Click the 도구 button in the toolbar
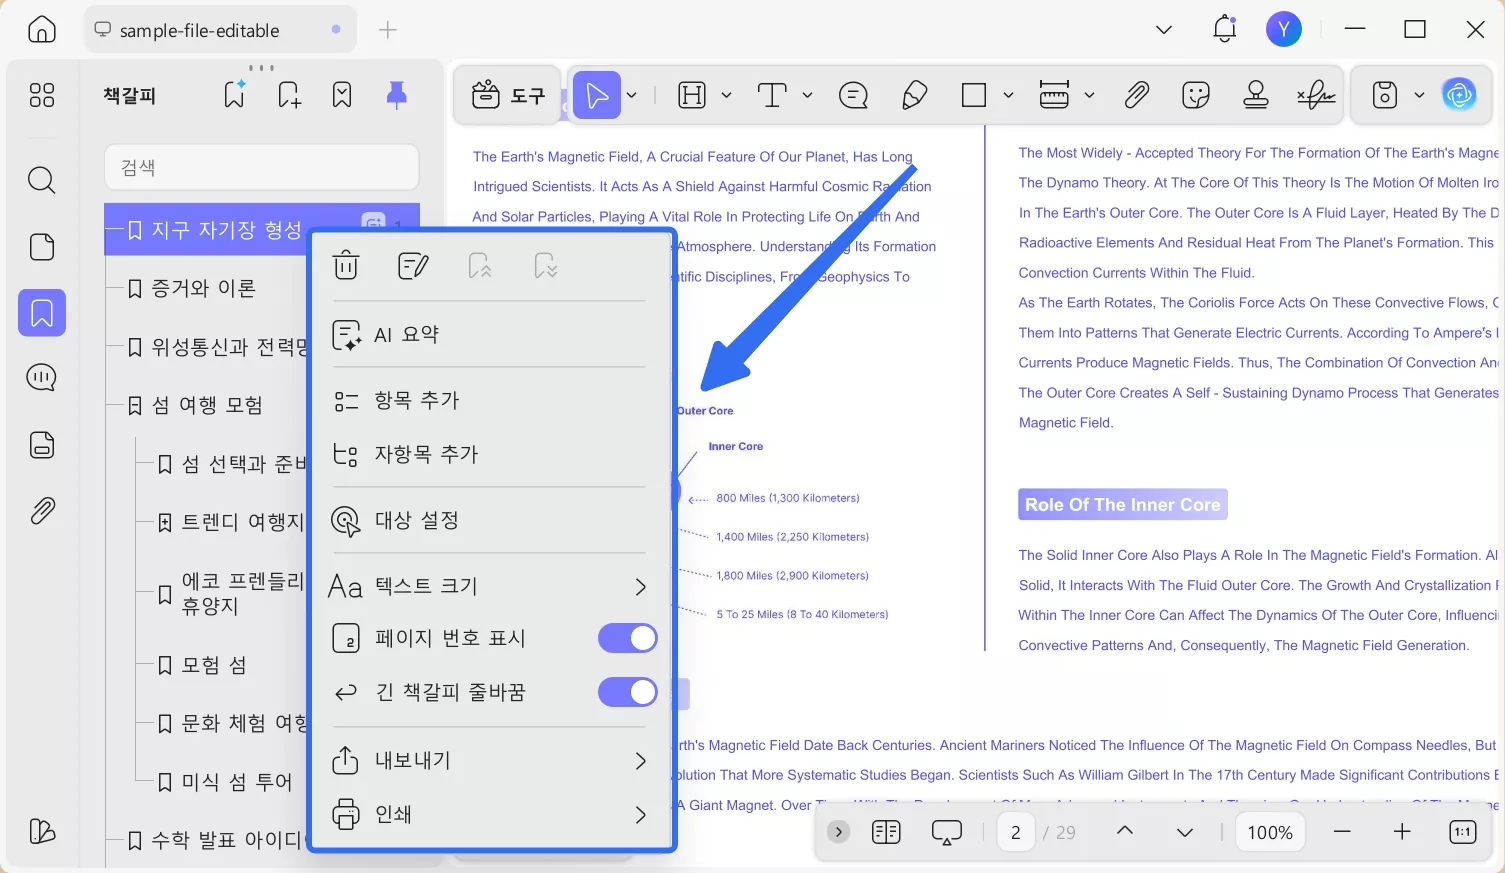Image resolution: width=1505 pixels, height=873 pixels. click(507, 94)
